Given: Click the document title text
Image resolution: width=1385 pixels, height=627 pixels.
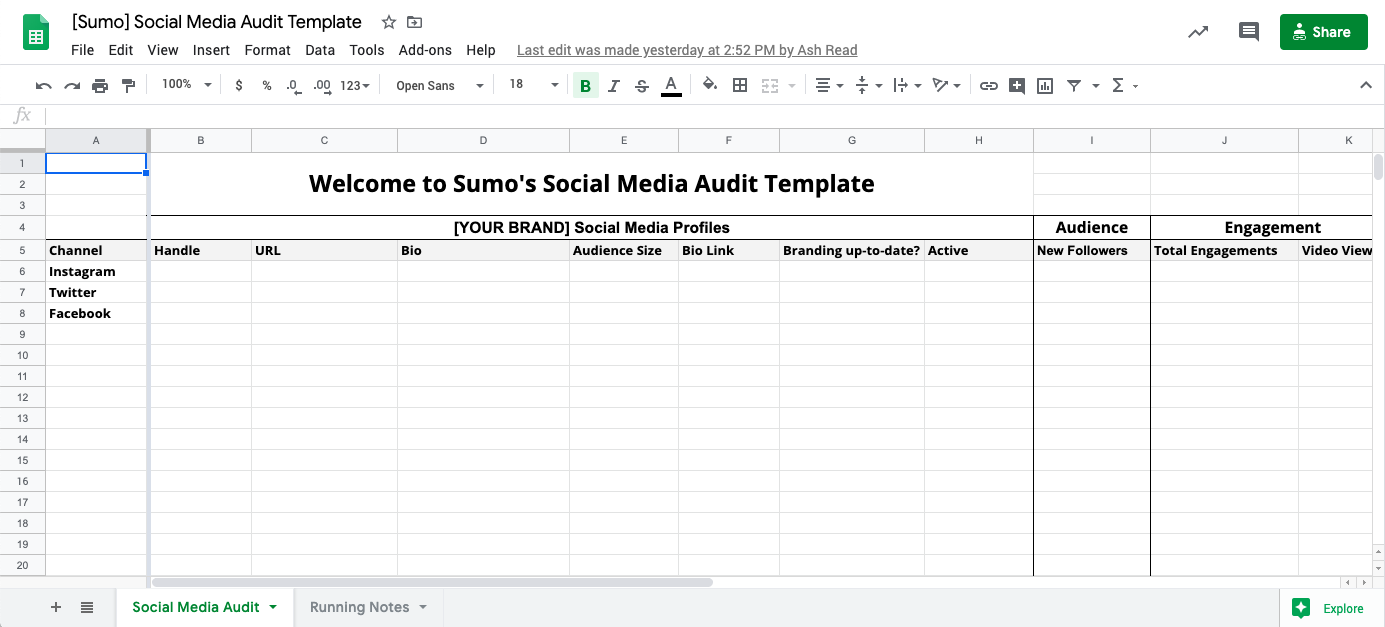Looking at the screenshot, I should tap(217, 22).
